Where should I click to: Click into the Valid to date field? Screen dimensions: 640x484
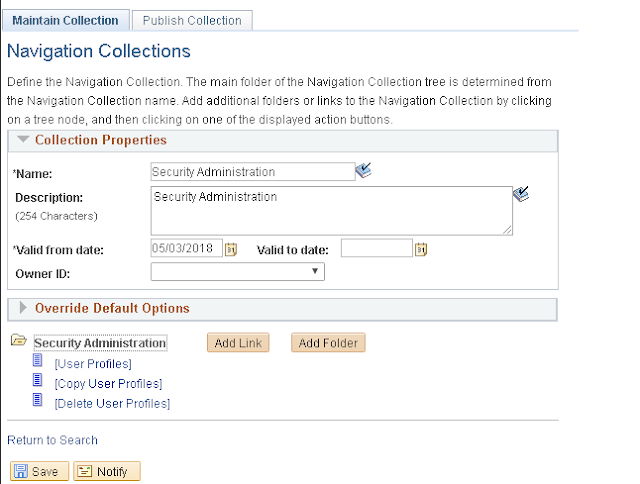(x=377, y=248)
